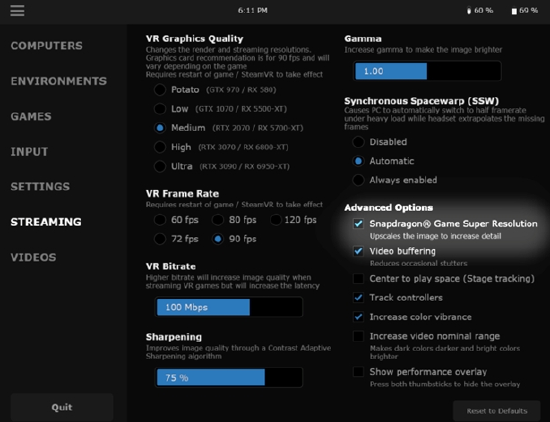Click the Synchronous Spacewarp (SSW) heading
The width and height of the screenshot is (550, 422).
(421, 101)
